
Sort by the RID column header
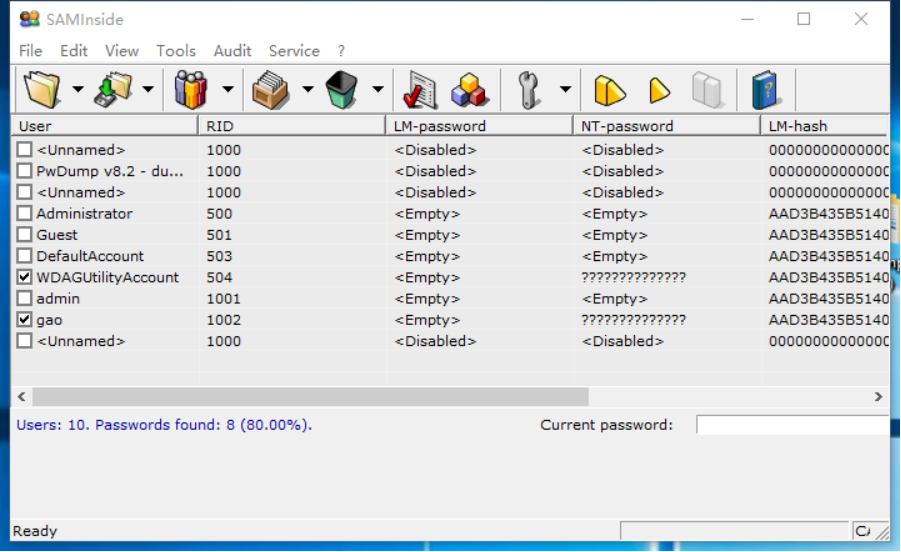pos(292,126)
